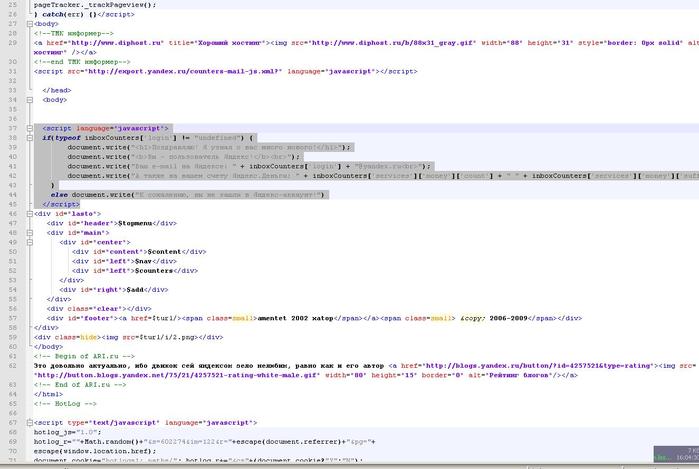Click the closing </script> tag on line 45
Screen dimensions: 699x469
[x=61, y=205]
